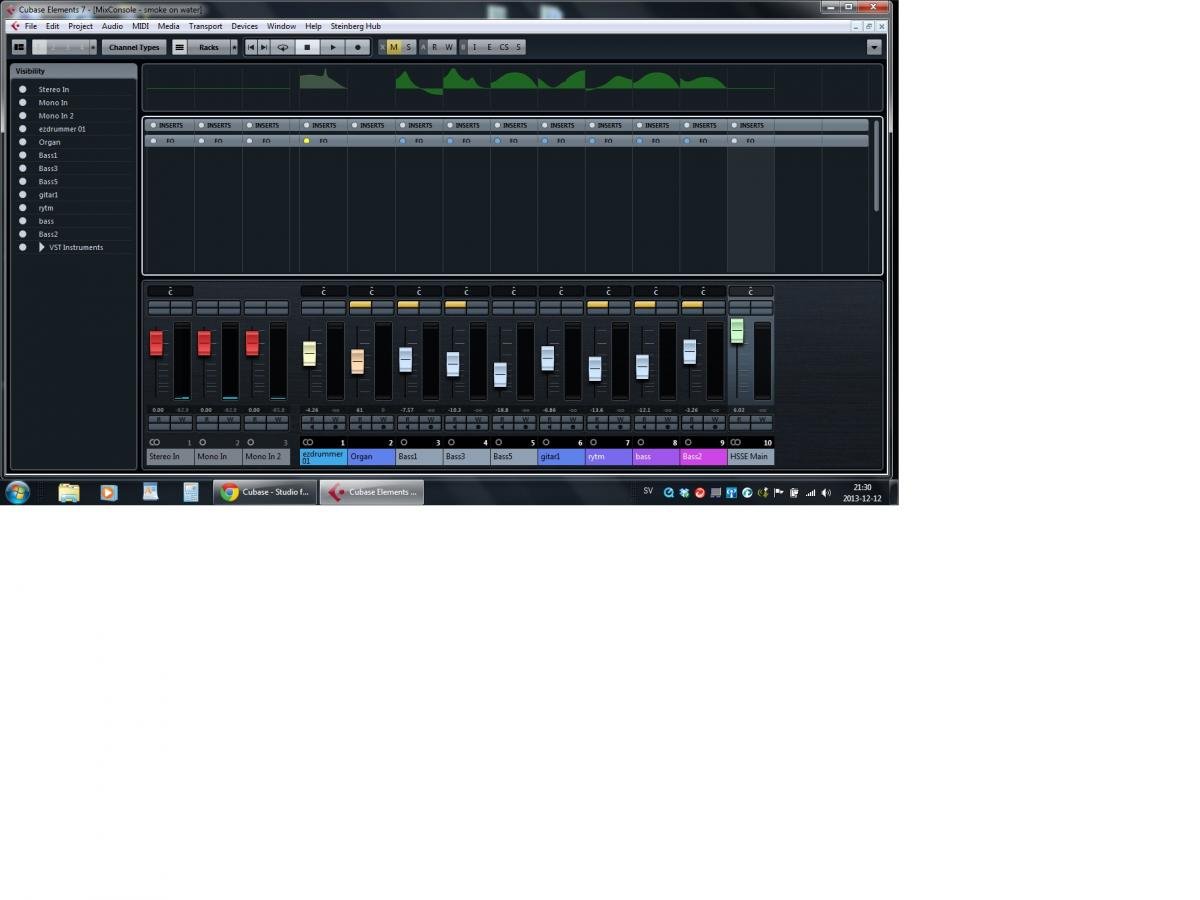Open rack settings arrow next to Racks
This screenshot has width=1200, height=900.
234,47
